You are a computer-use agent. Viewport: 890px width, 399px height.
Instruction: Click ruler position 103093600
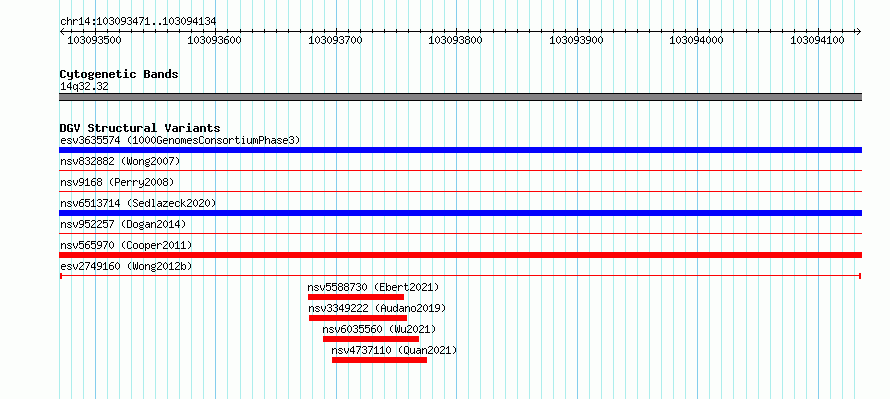click(215, 40)
